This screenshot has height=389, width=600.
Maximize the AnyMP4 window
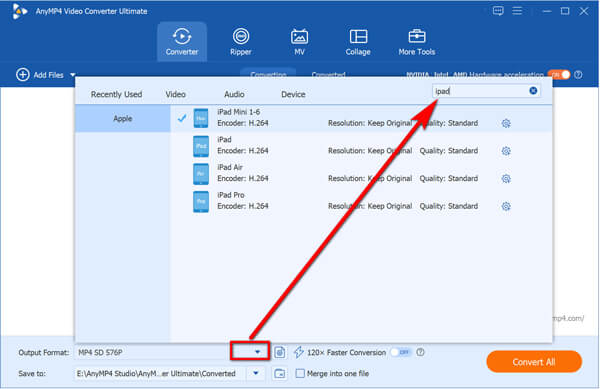[565, 11]
